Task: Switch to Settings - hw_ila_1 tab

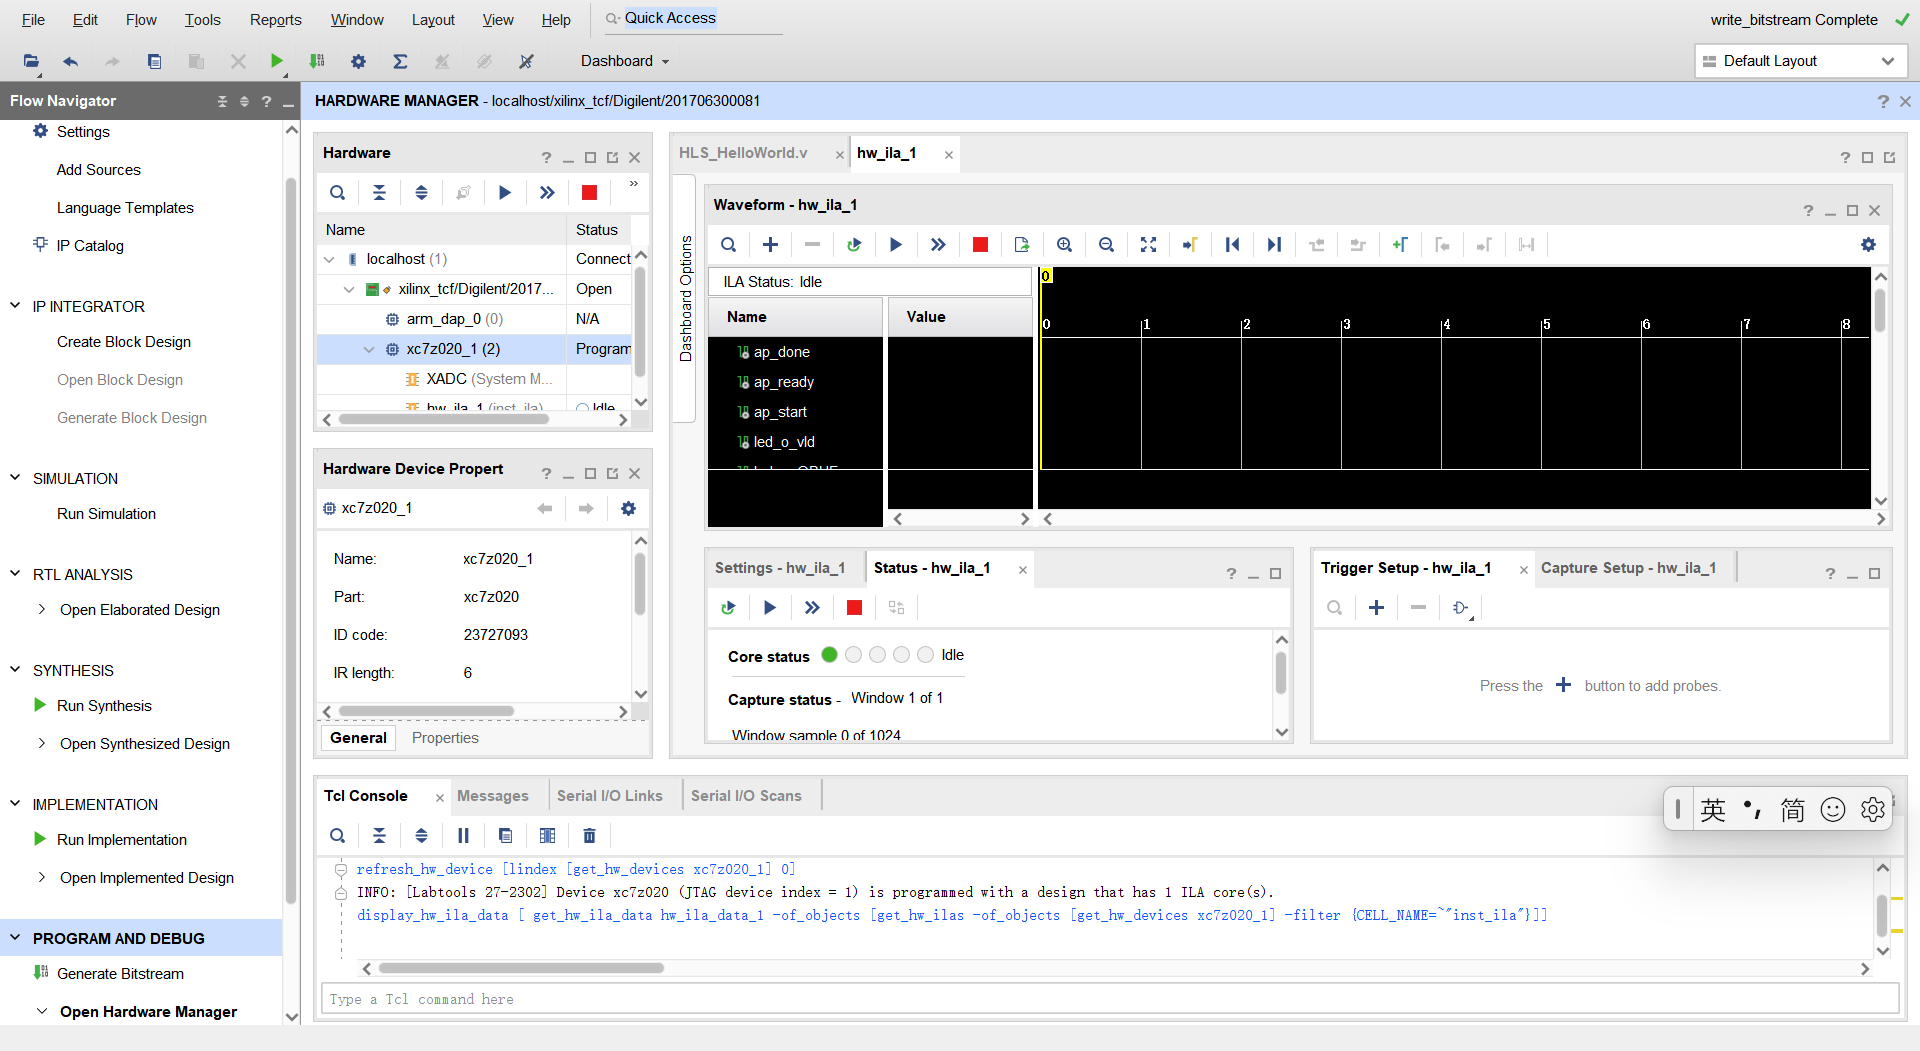Action: [780, 568]
